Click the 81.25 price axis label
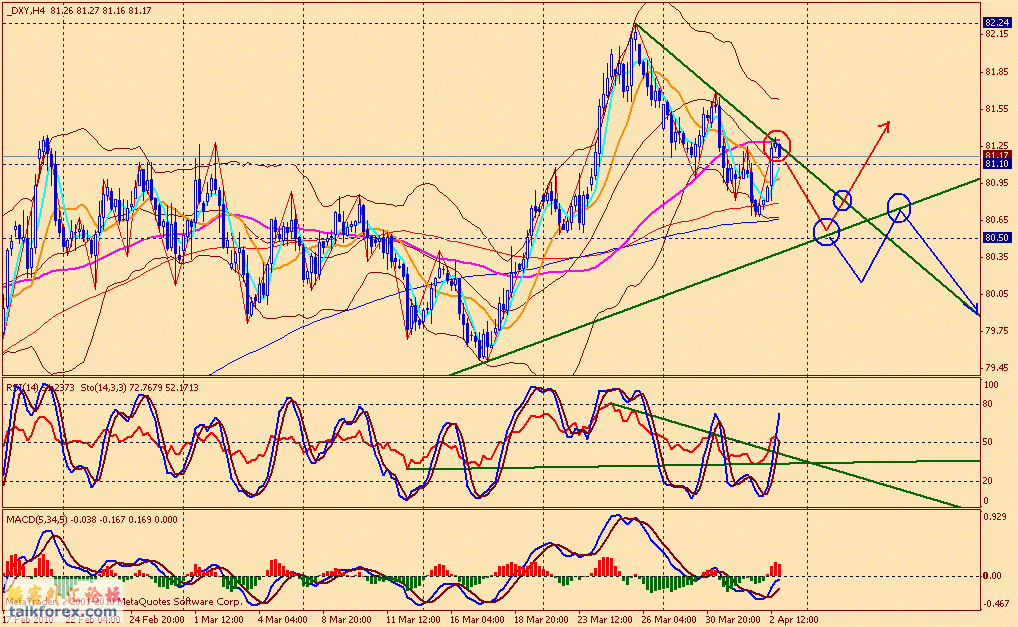Image resolution: width=1018 pixels, height=627 pixels. click(x=997, y=146)
